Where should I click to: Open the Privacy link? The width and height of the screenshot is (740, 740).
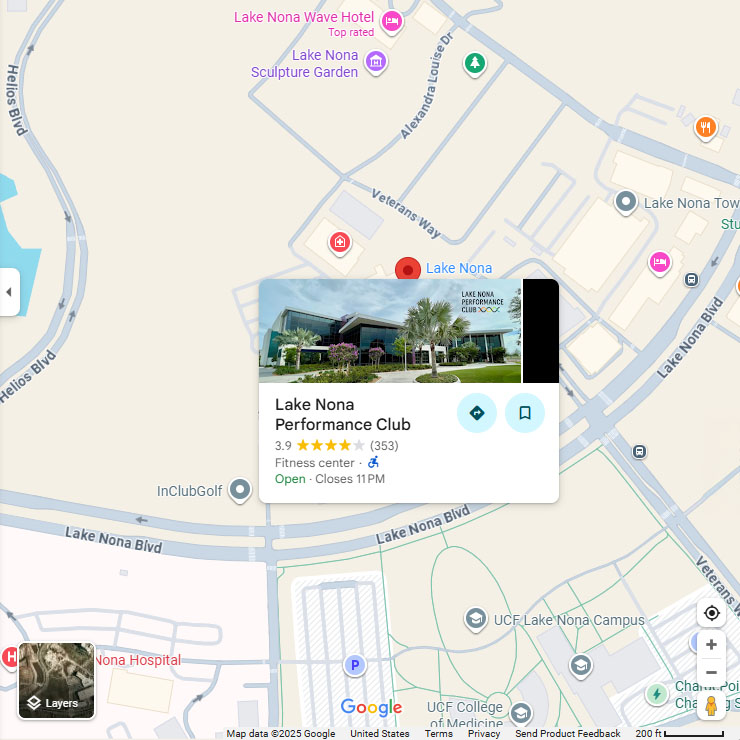pos(484,733)
